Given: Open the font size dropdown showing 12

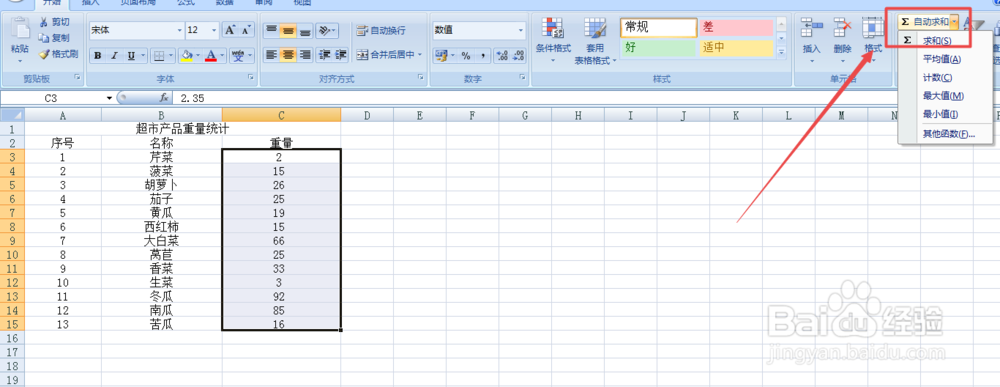Looking at the screenshot, I should 214,30.
